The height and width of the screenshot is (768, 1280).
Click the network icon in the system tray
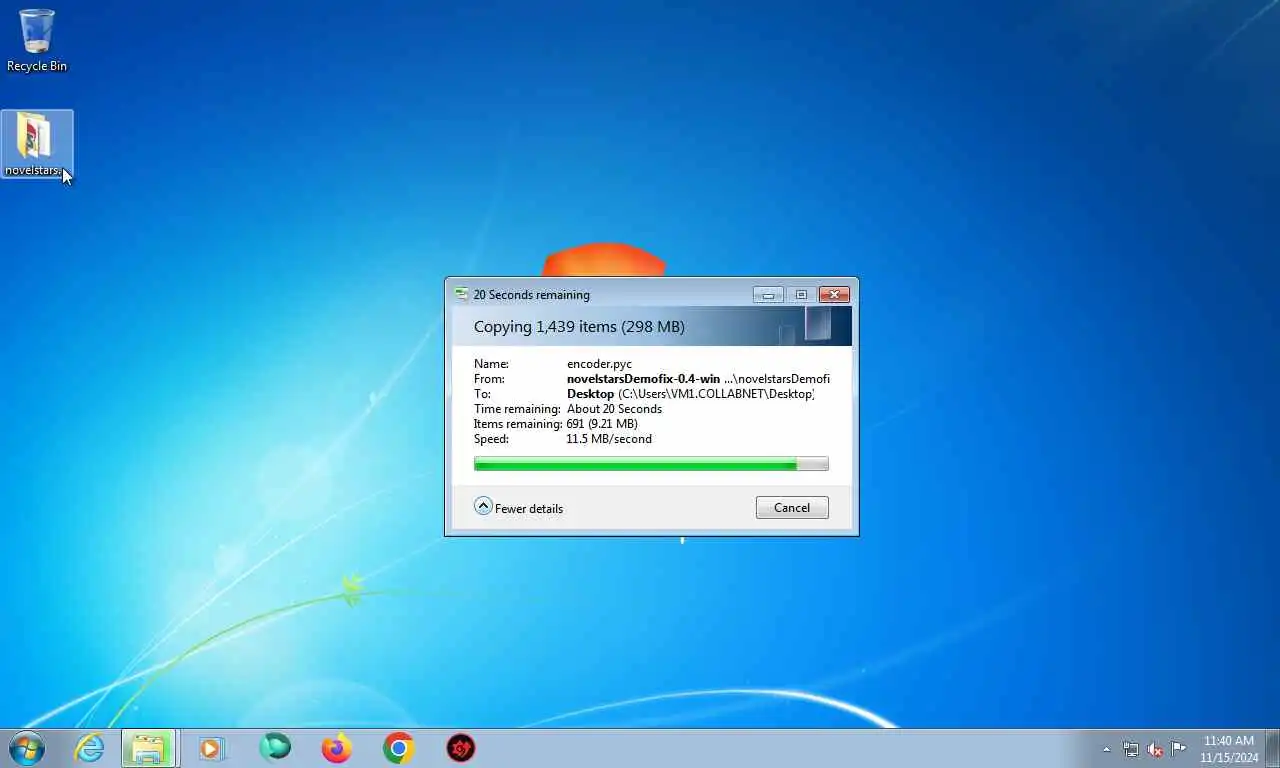[1131, 749]
